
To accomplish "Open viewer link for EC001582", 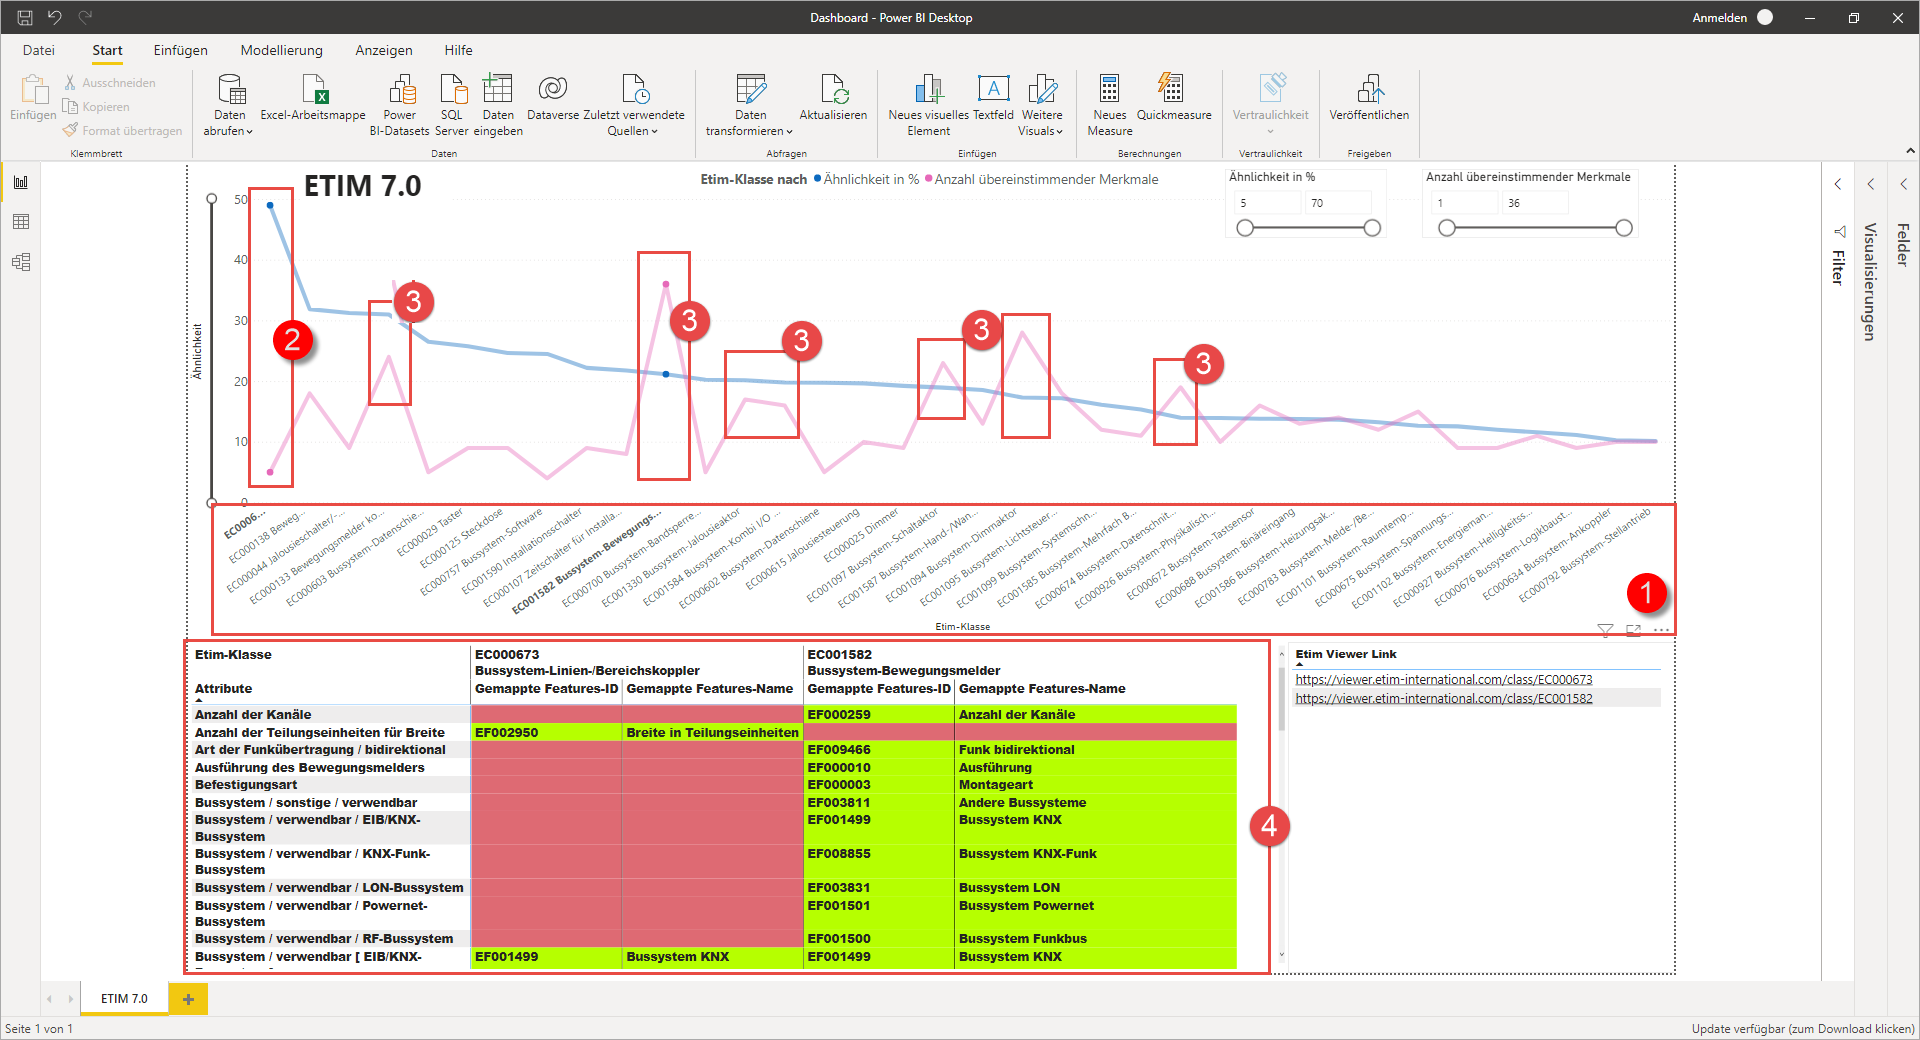I will click(x=1444, y=699).
